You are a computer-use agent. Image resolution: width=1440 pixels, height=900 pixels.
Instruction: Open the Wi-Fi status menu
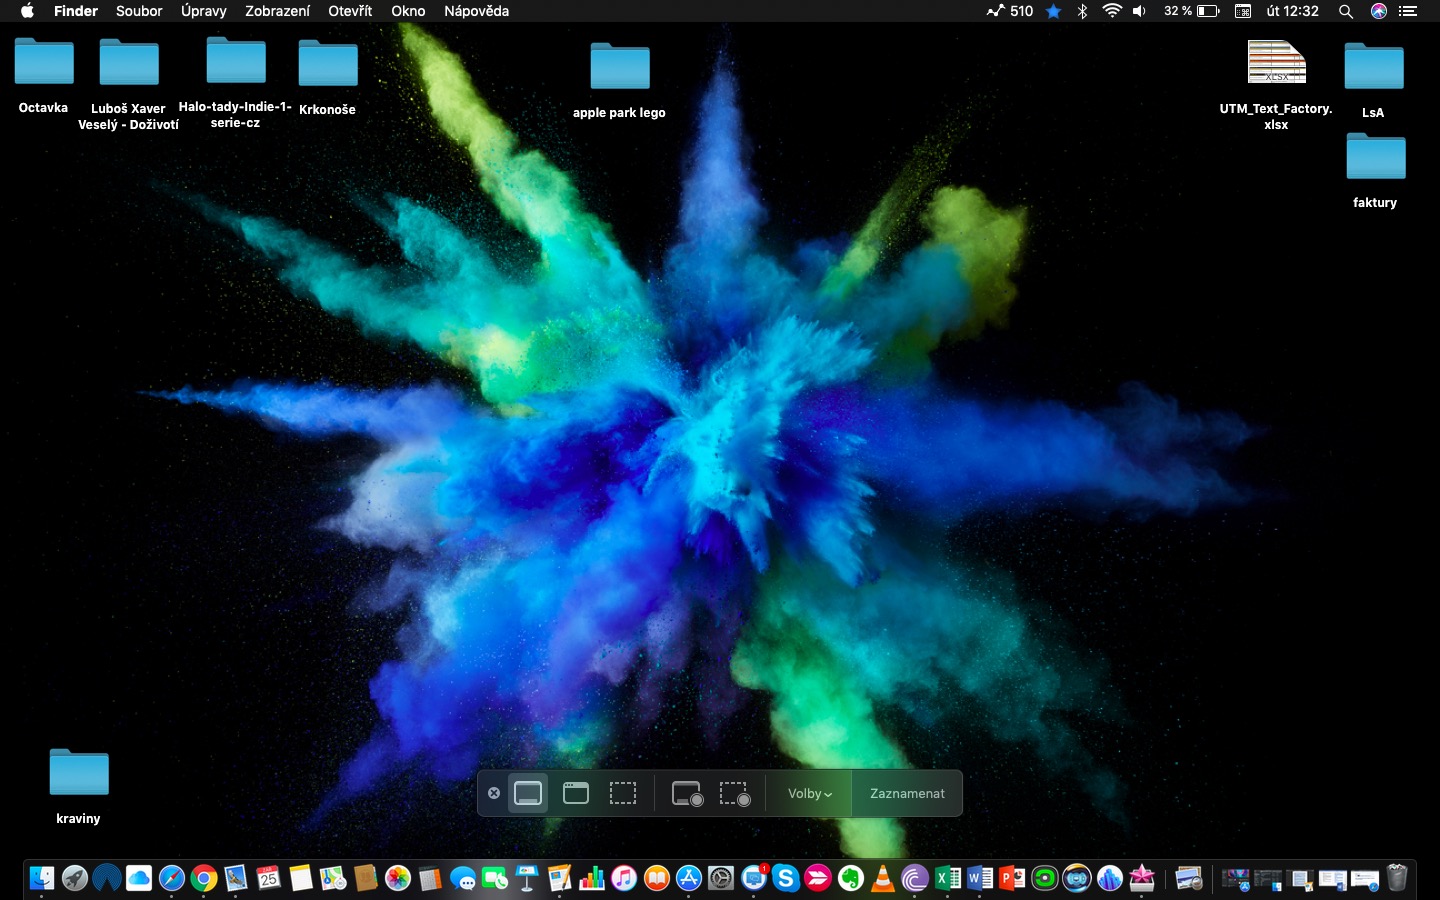coord(1111,11)
